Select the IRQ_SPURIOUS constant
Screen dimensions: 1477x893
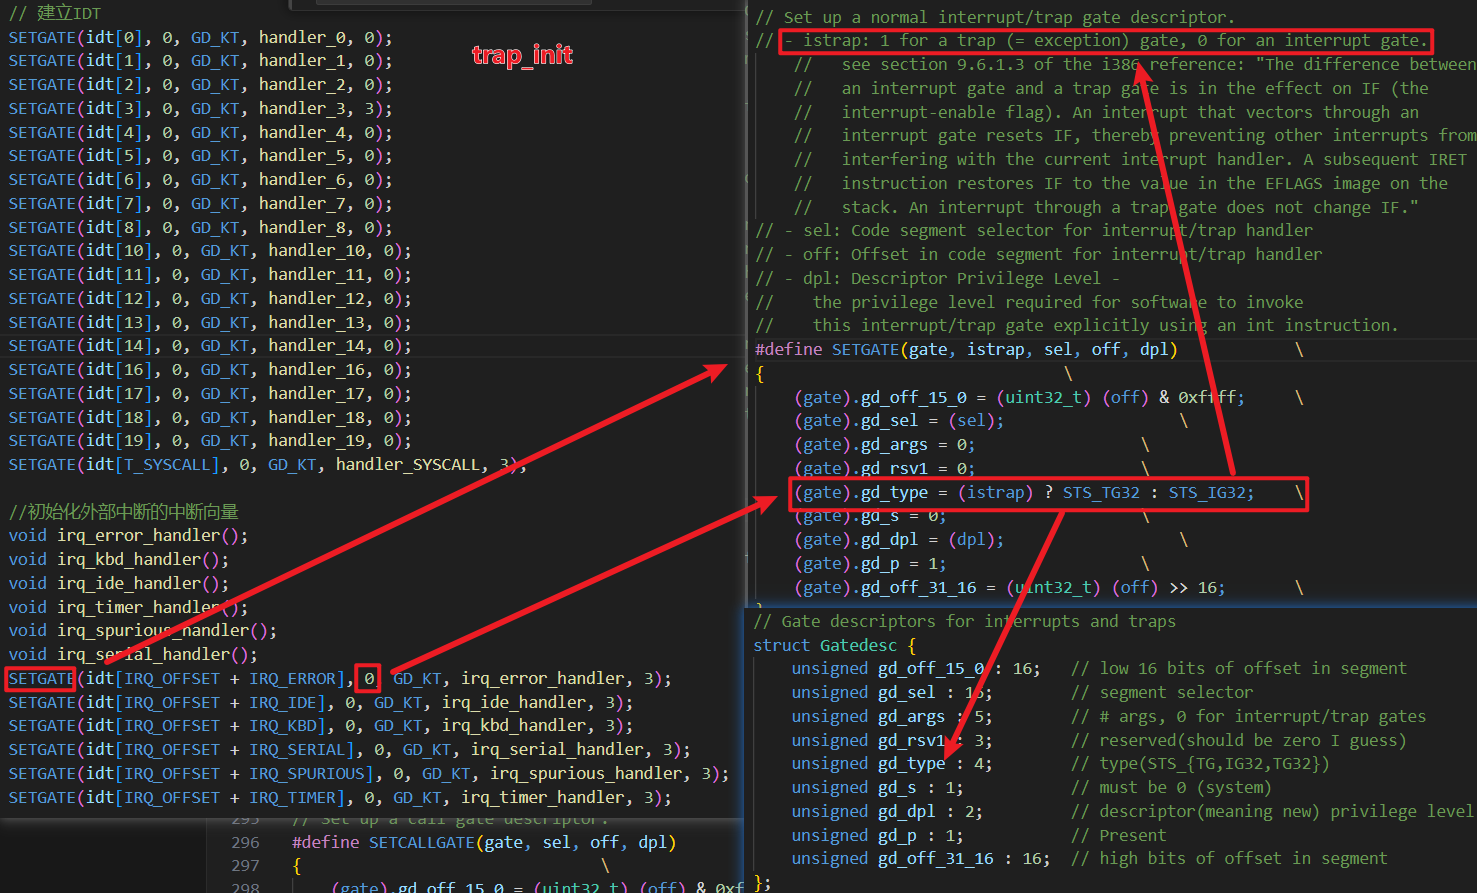pyautogui.click(x=306, y=773)
